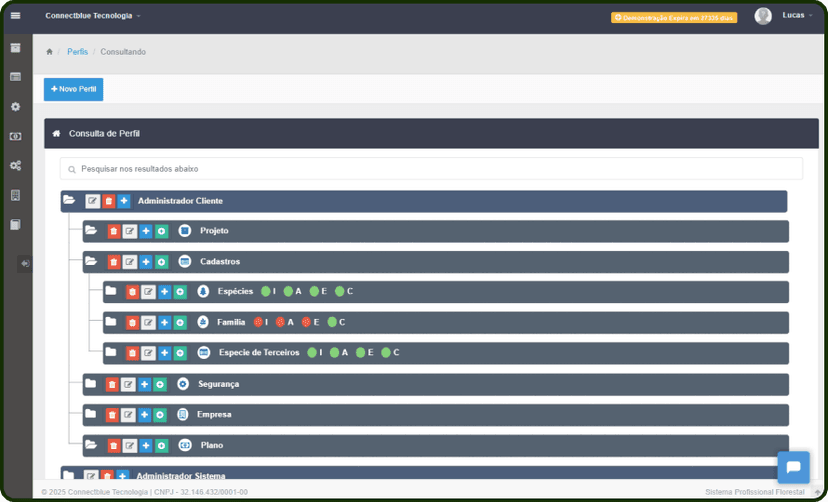The image size is (828, 502).
Task: Click the blue plus icon on Segurança row
Action: [x=144, y=384]
